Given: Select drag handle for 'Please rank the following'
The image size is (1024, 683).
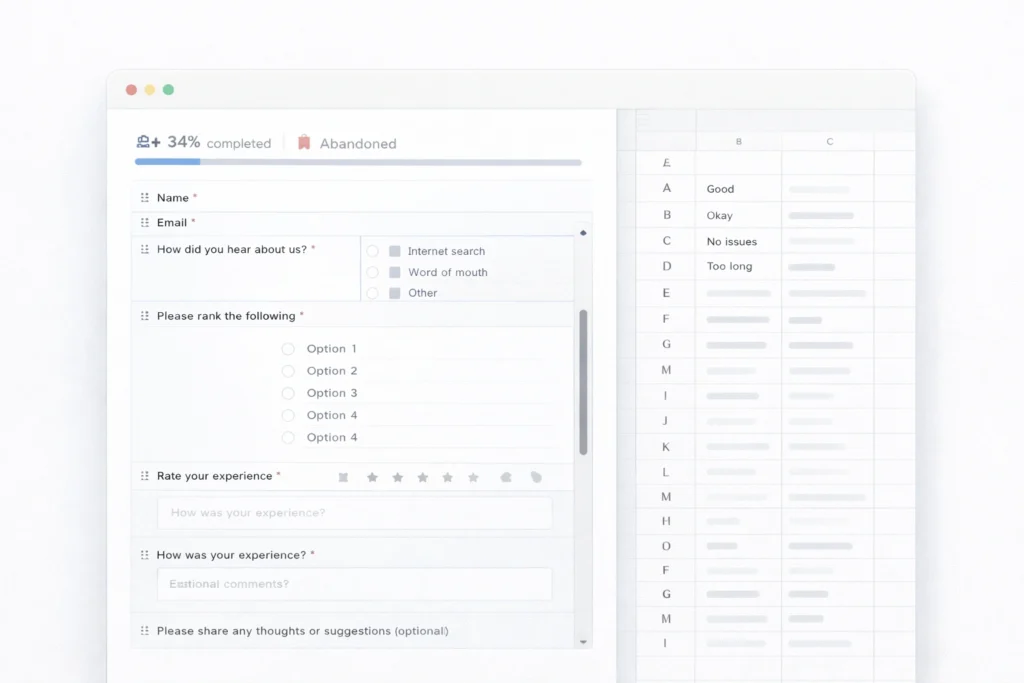Looking at the screenshot, I should pyautogui.click(x=145, y=316).
